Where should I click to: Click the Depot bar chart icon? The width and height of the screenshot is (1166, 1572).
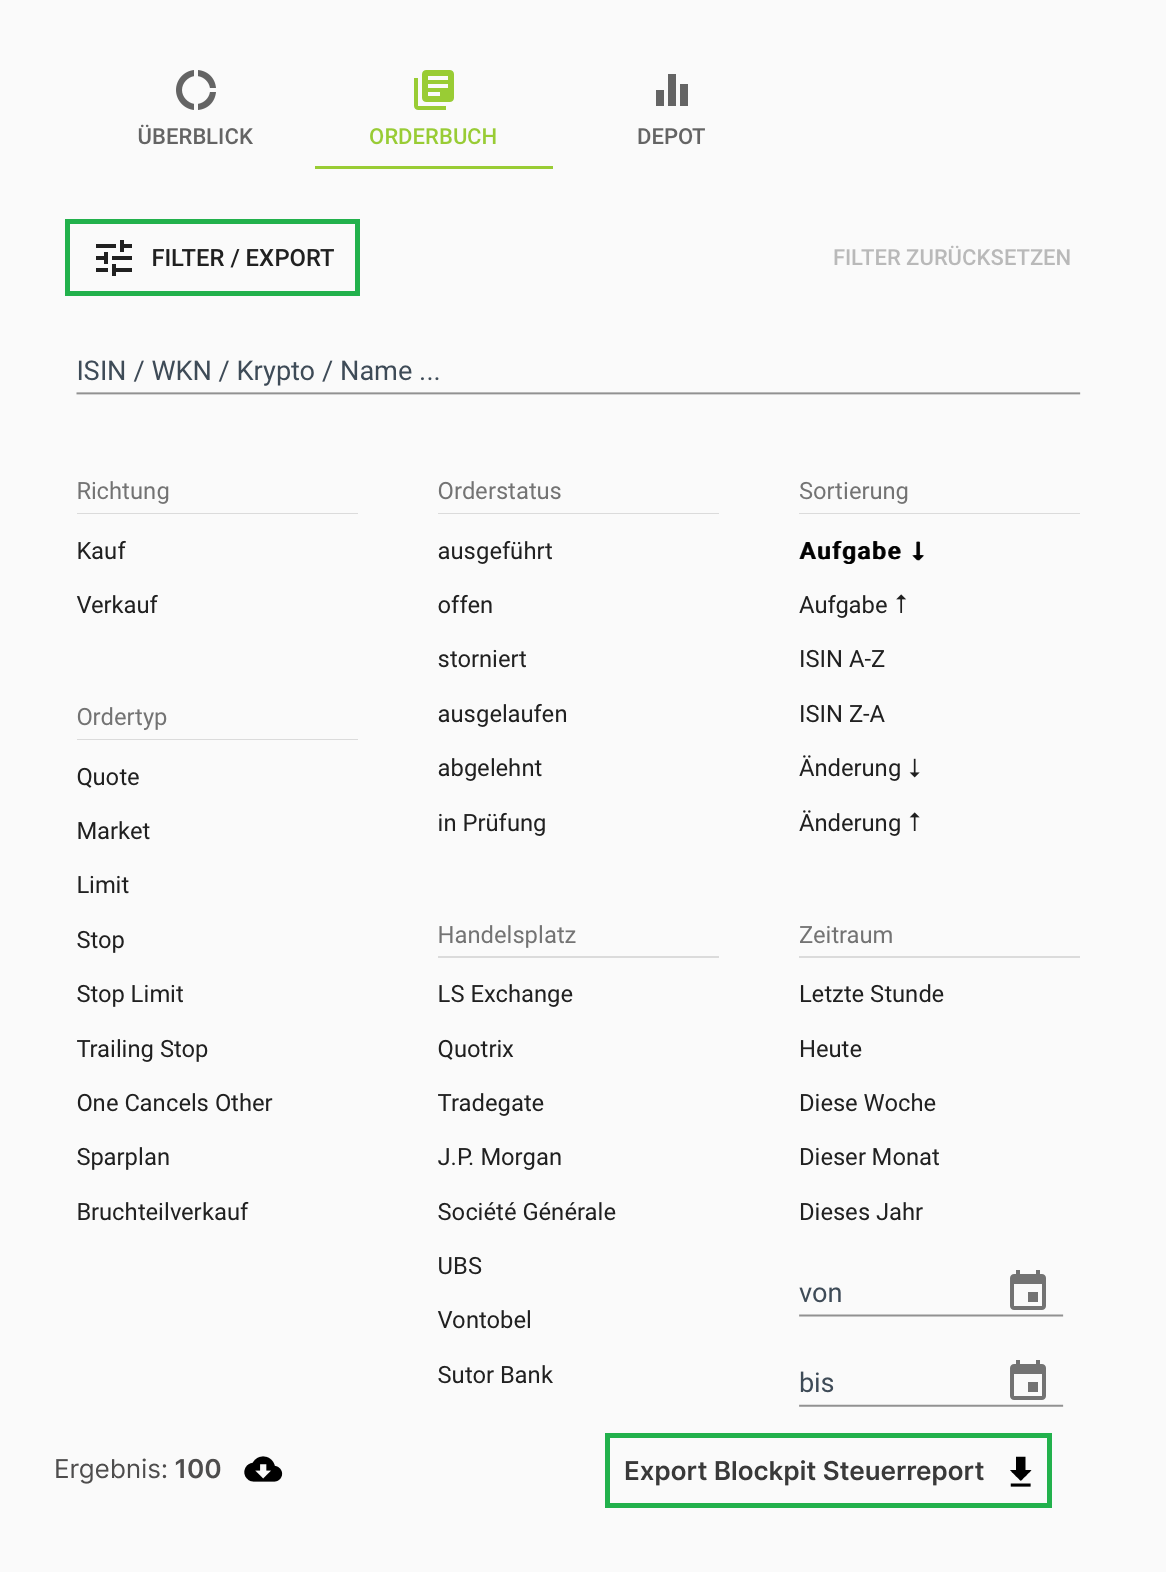coord(671,90)
